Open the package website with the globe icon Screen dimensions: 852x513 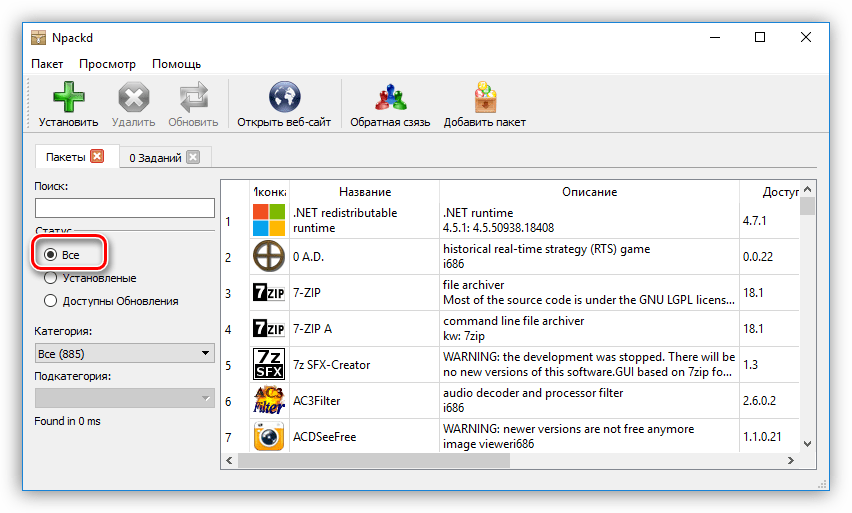point(284,98)
